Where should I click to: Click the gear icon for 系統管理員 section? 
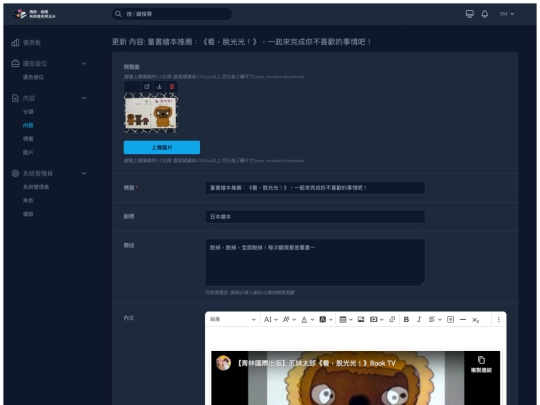pos(15,173)
